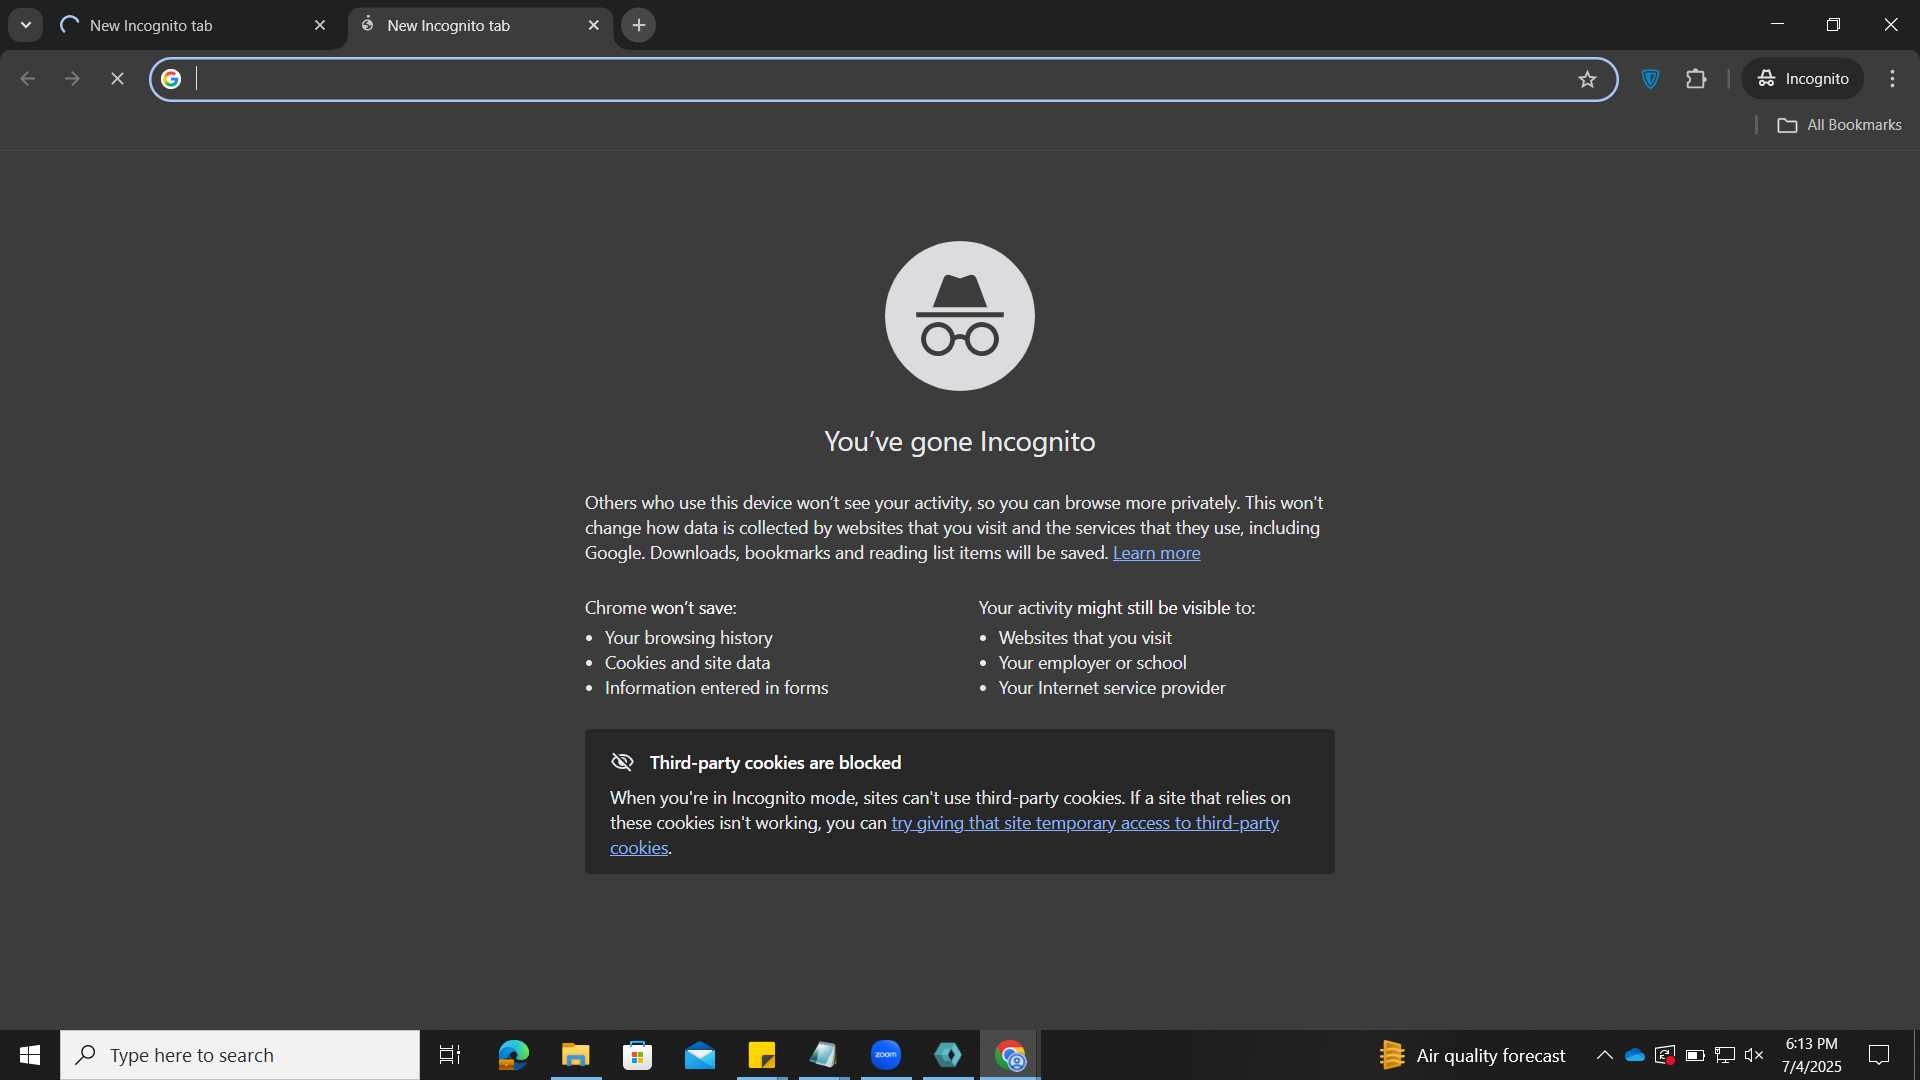This screenshot has height=1080, width=1920.
Task: Click 'Websites that you visit' list item
Action: coord(1085,638)
